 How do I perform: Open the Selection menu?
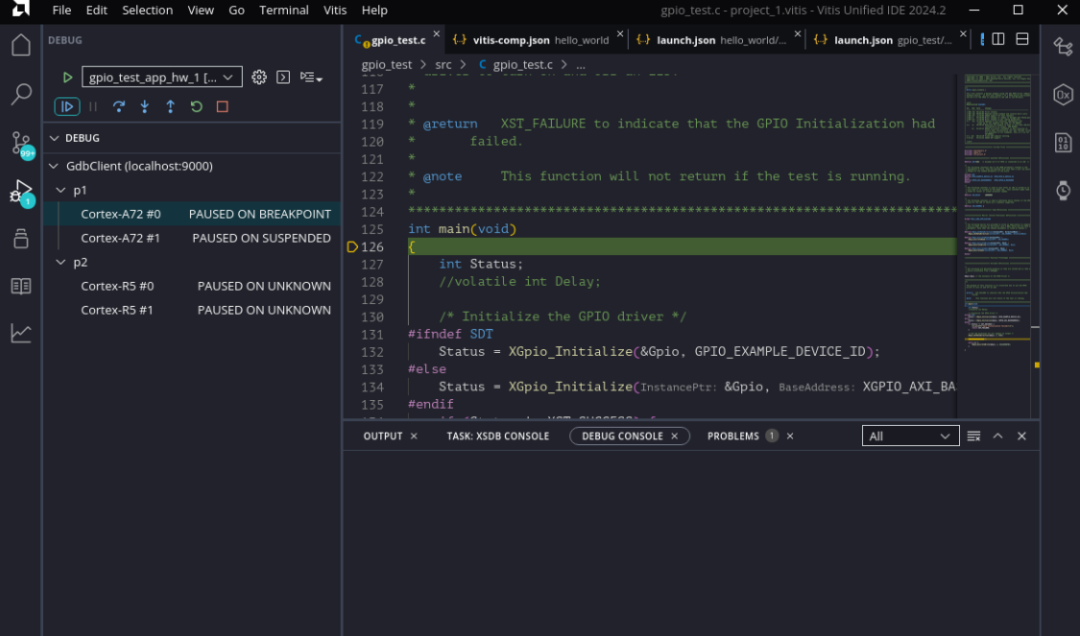(x=147, y=10)
